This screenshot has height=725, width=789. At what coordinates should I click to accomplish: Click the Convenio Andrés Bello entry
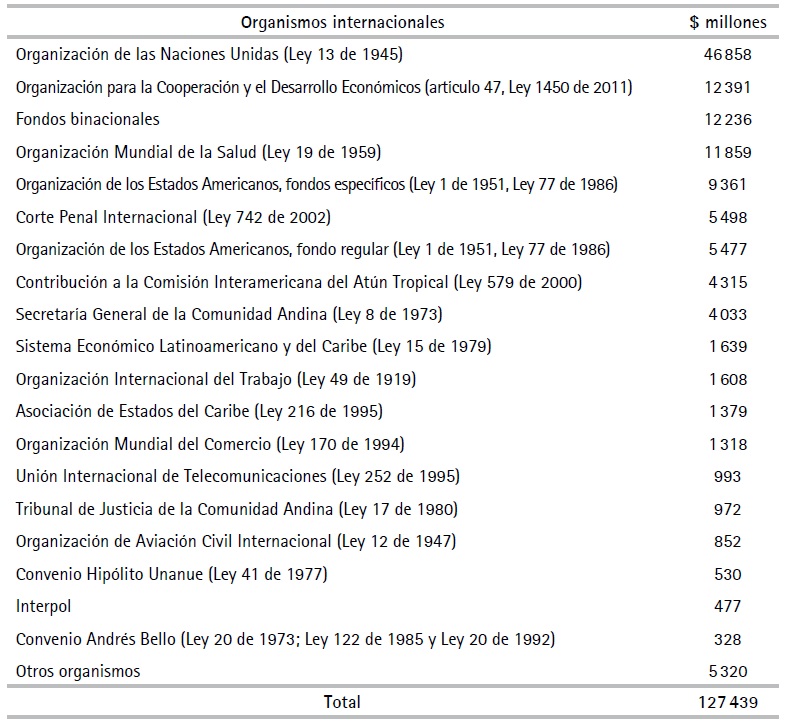tap(285, 639)
